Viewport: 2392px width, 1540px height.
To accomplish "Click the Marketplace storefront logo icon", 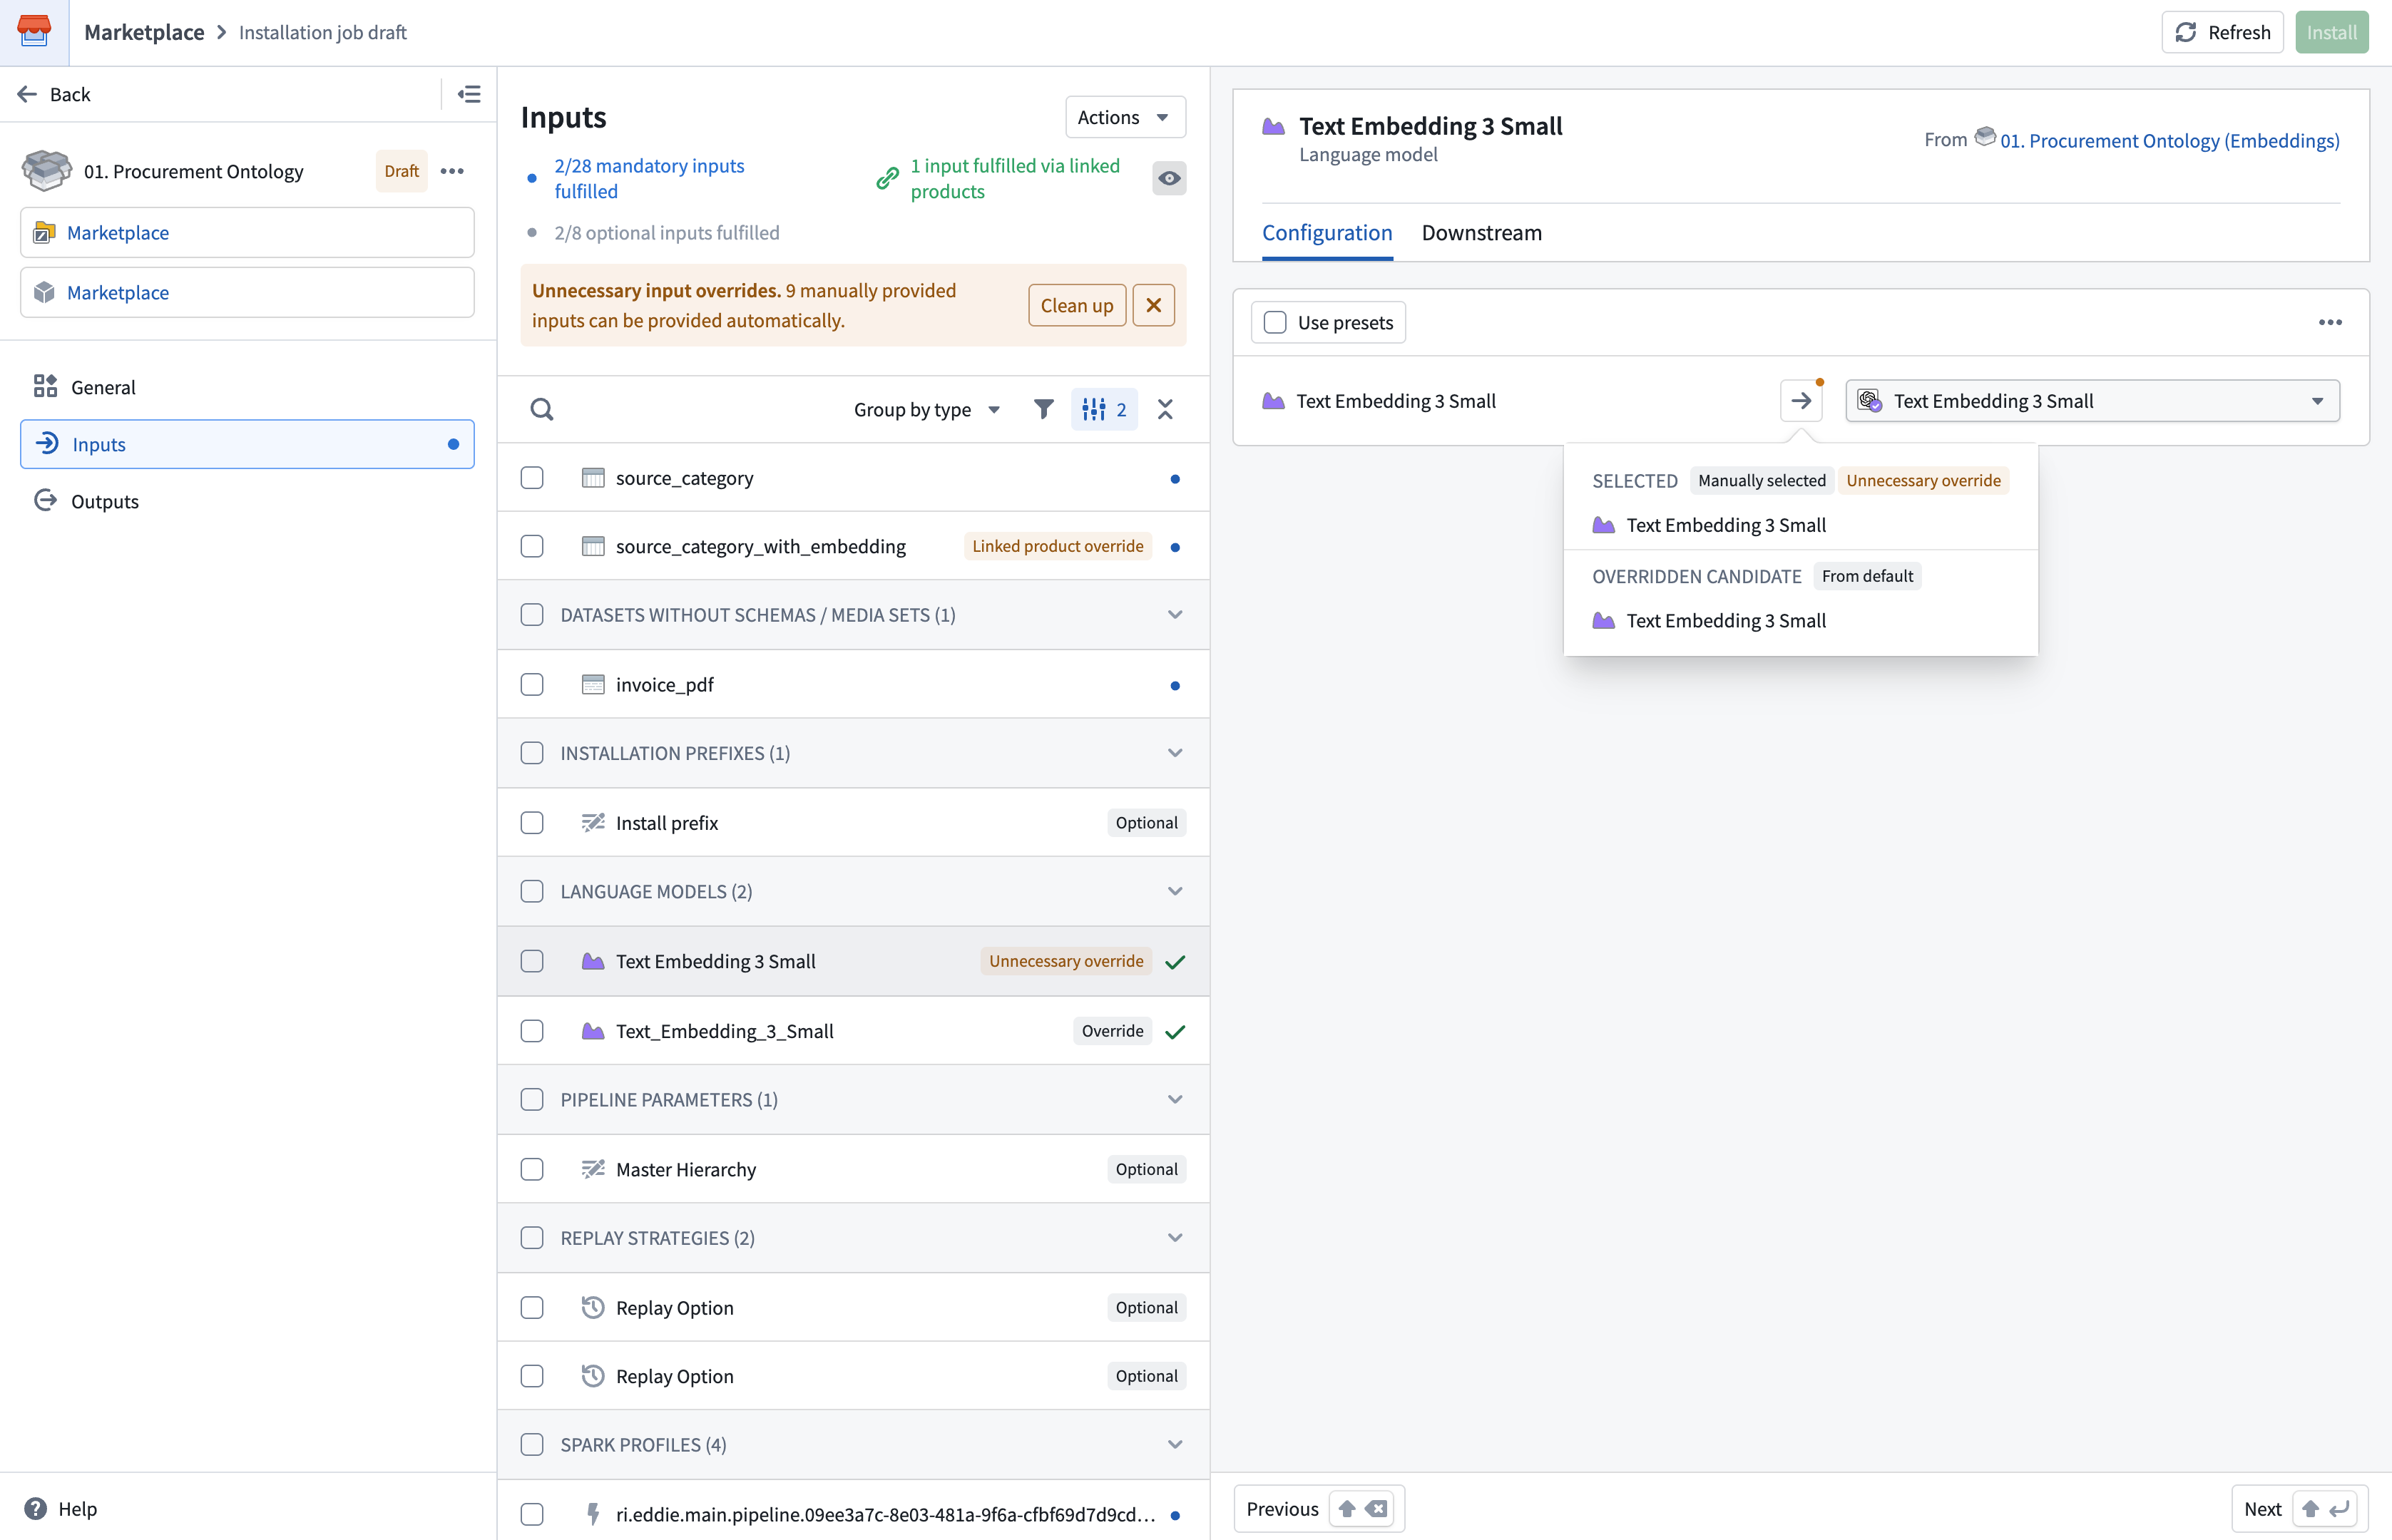I will pos(34,31).
